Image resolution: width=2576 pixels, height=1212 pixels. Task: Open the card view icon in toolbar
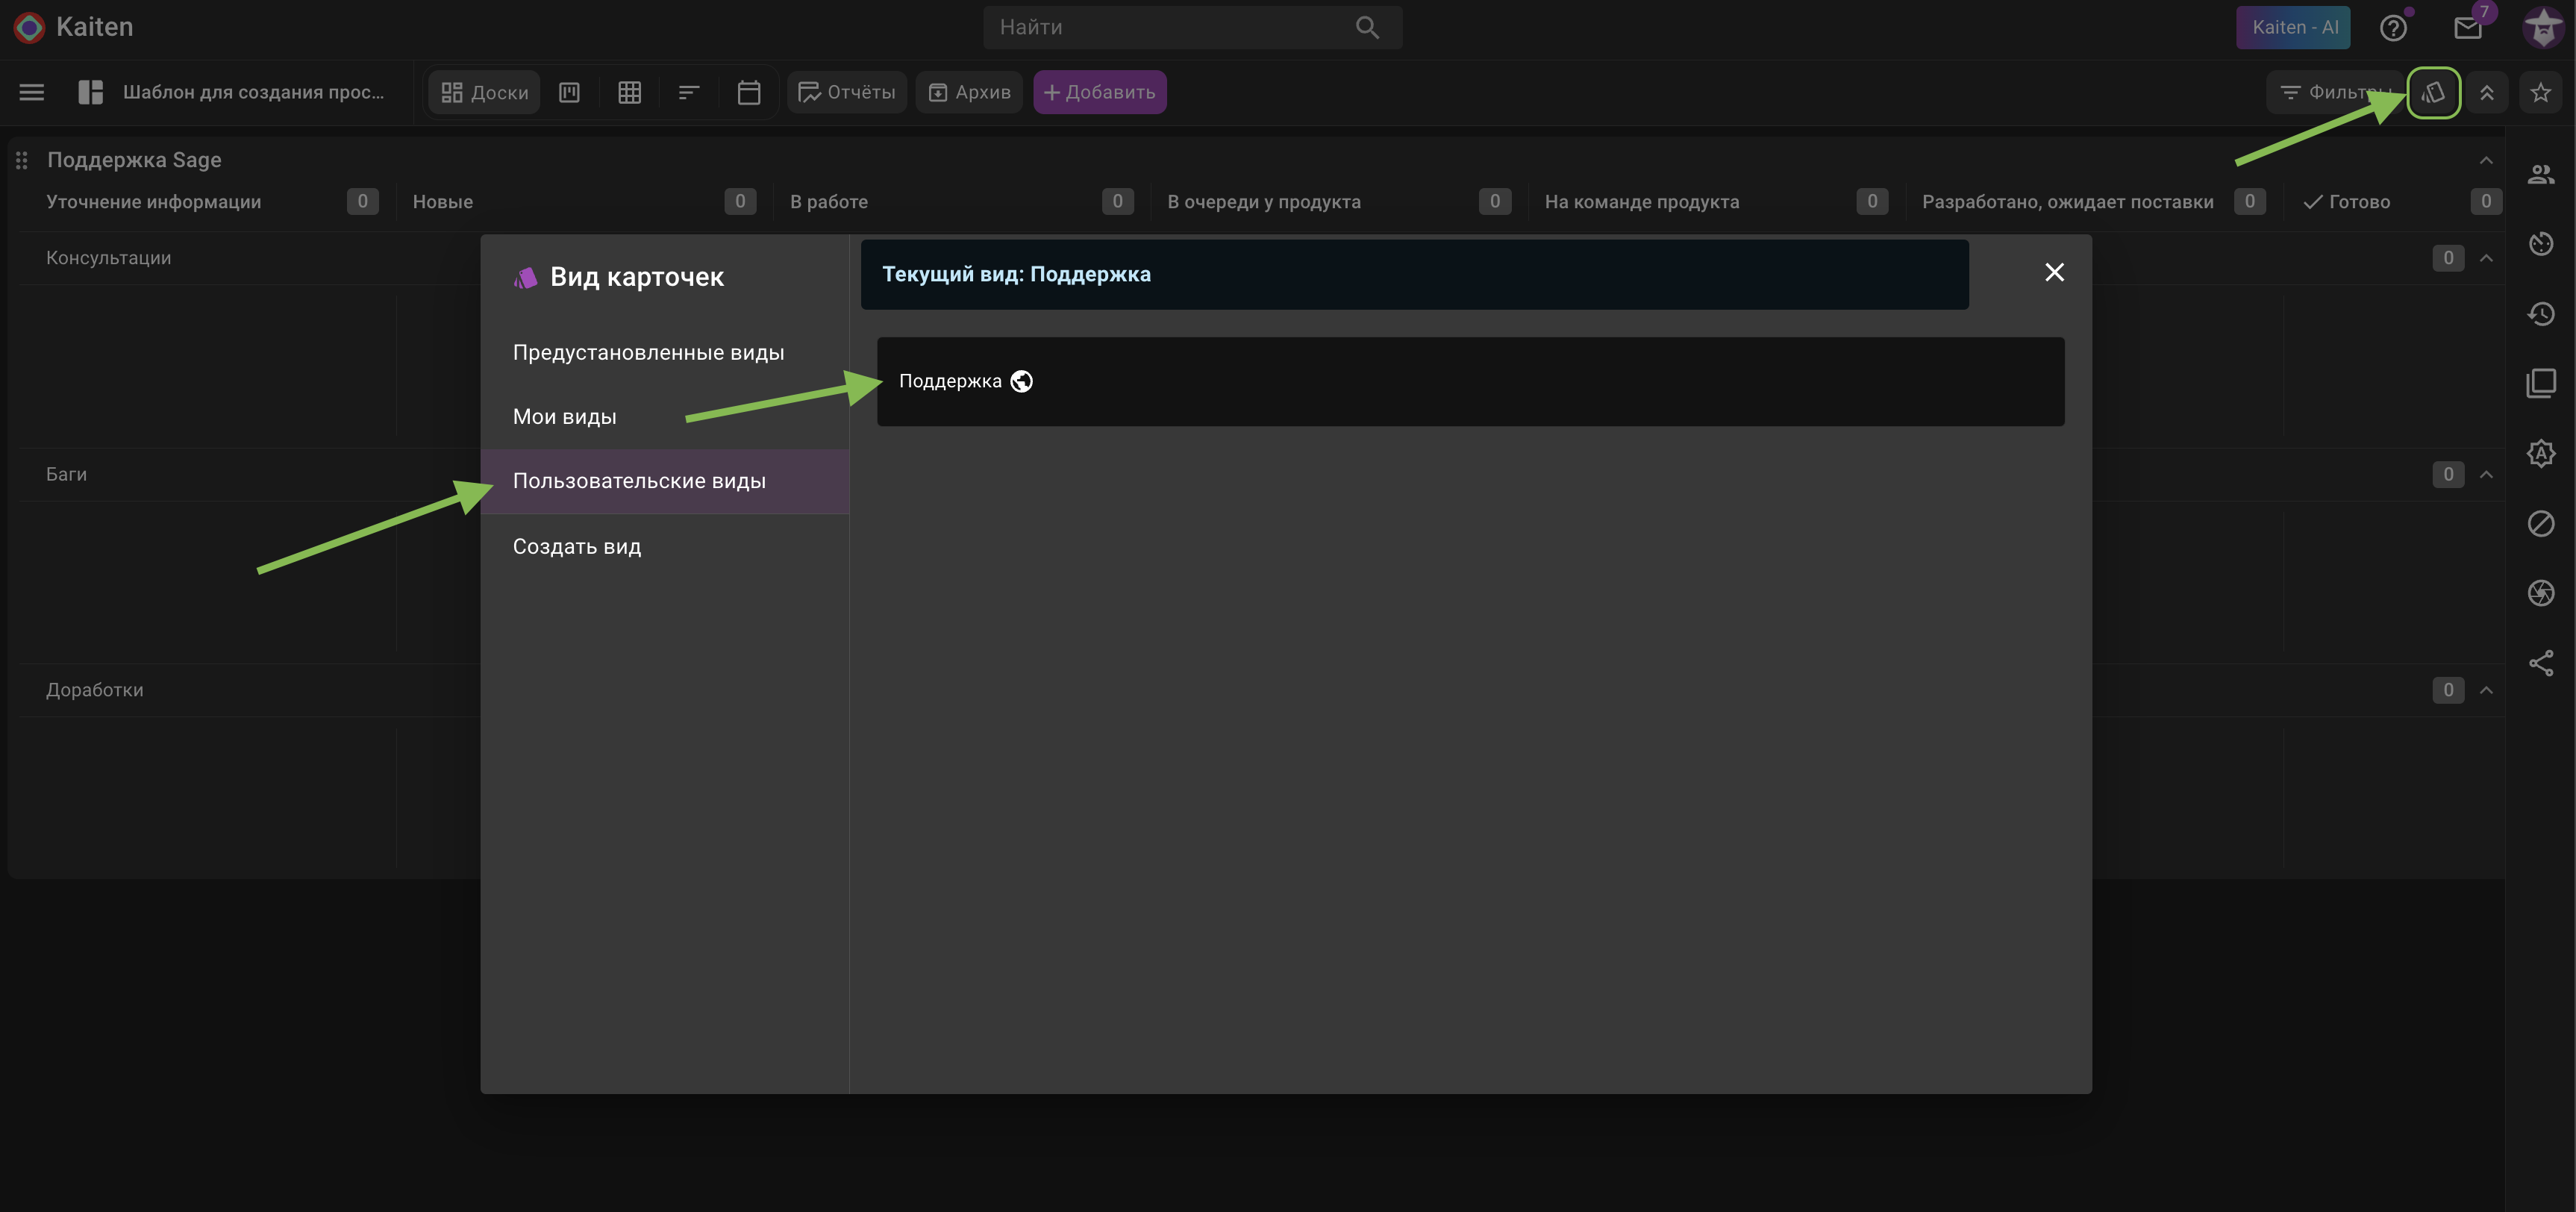pyautogui.click(x=2433, y=92)
